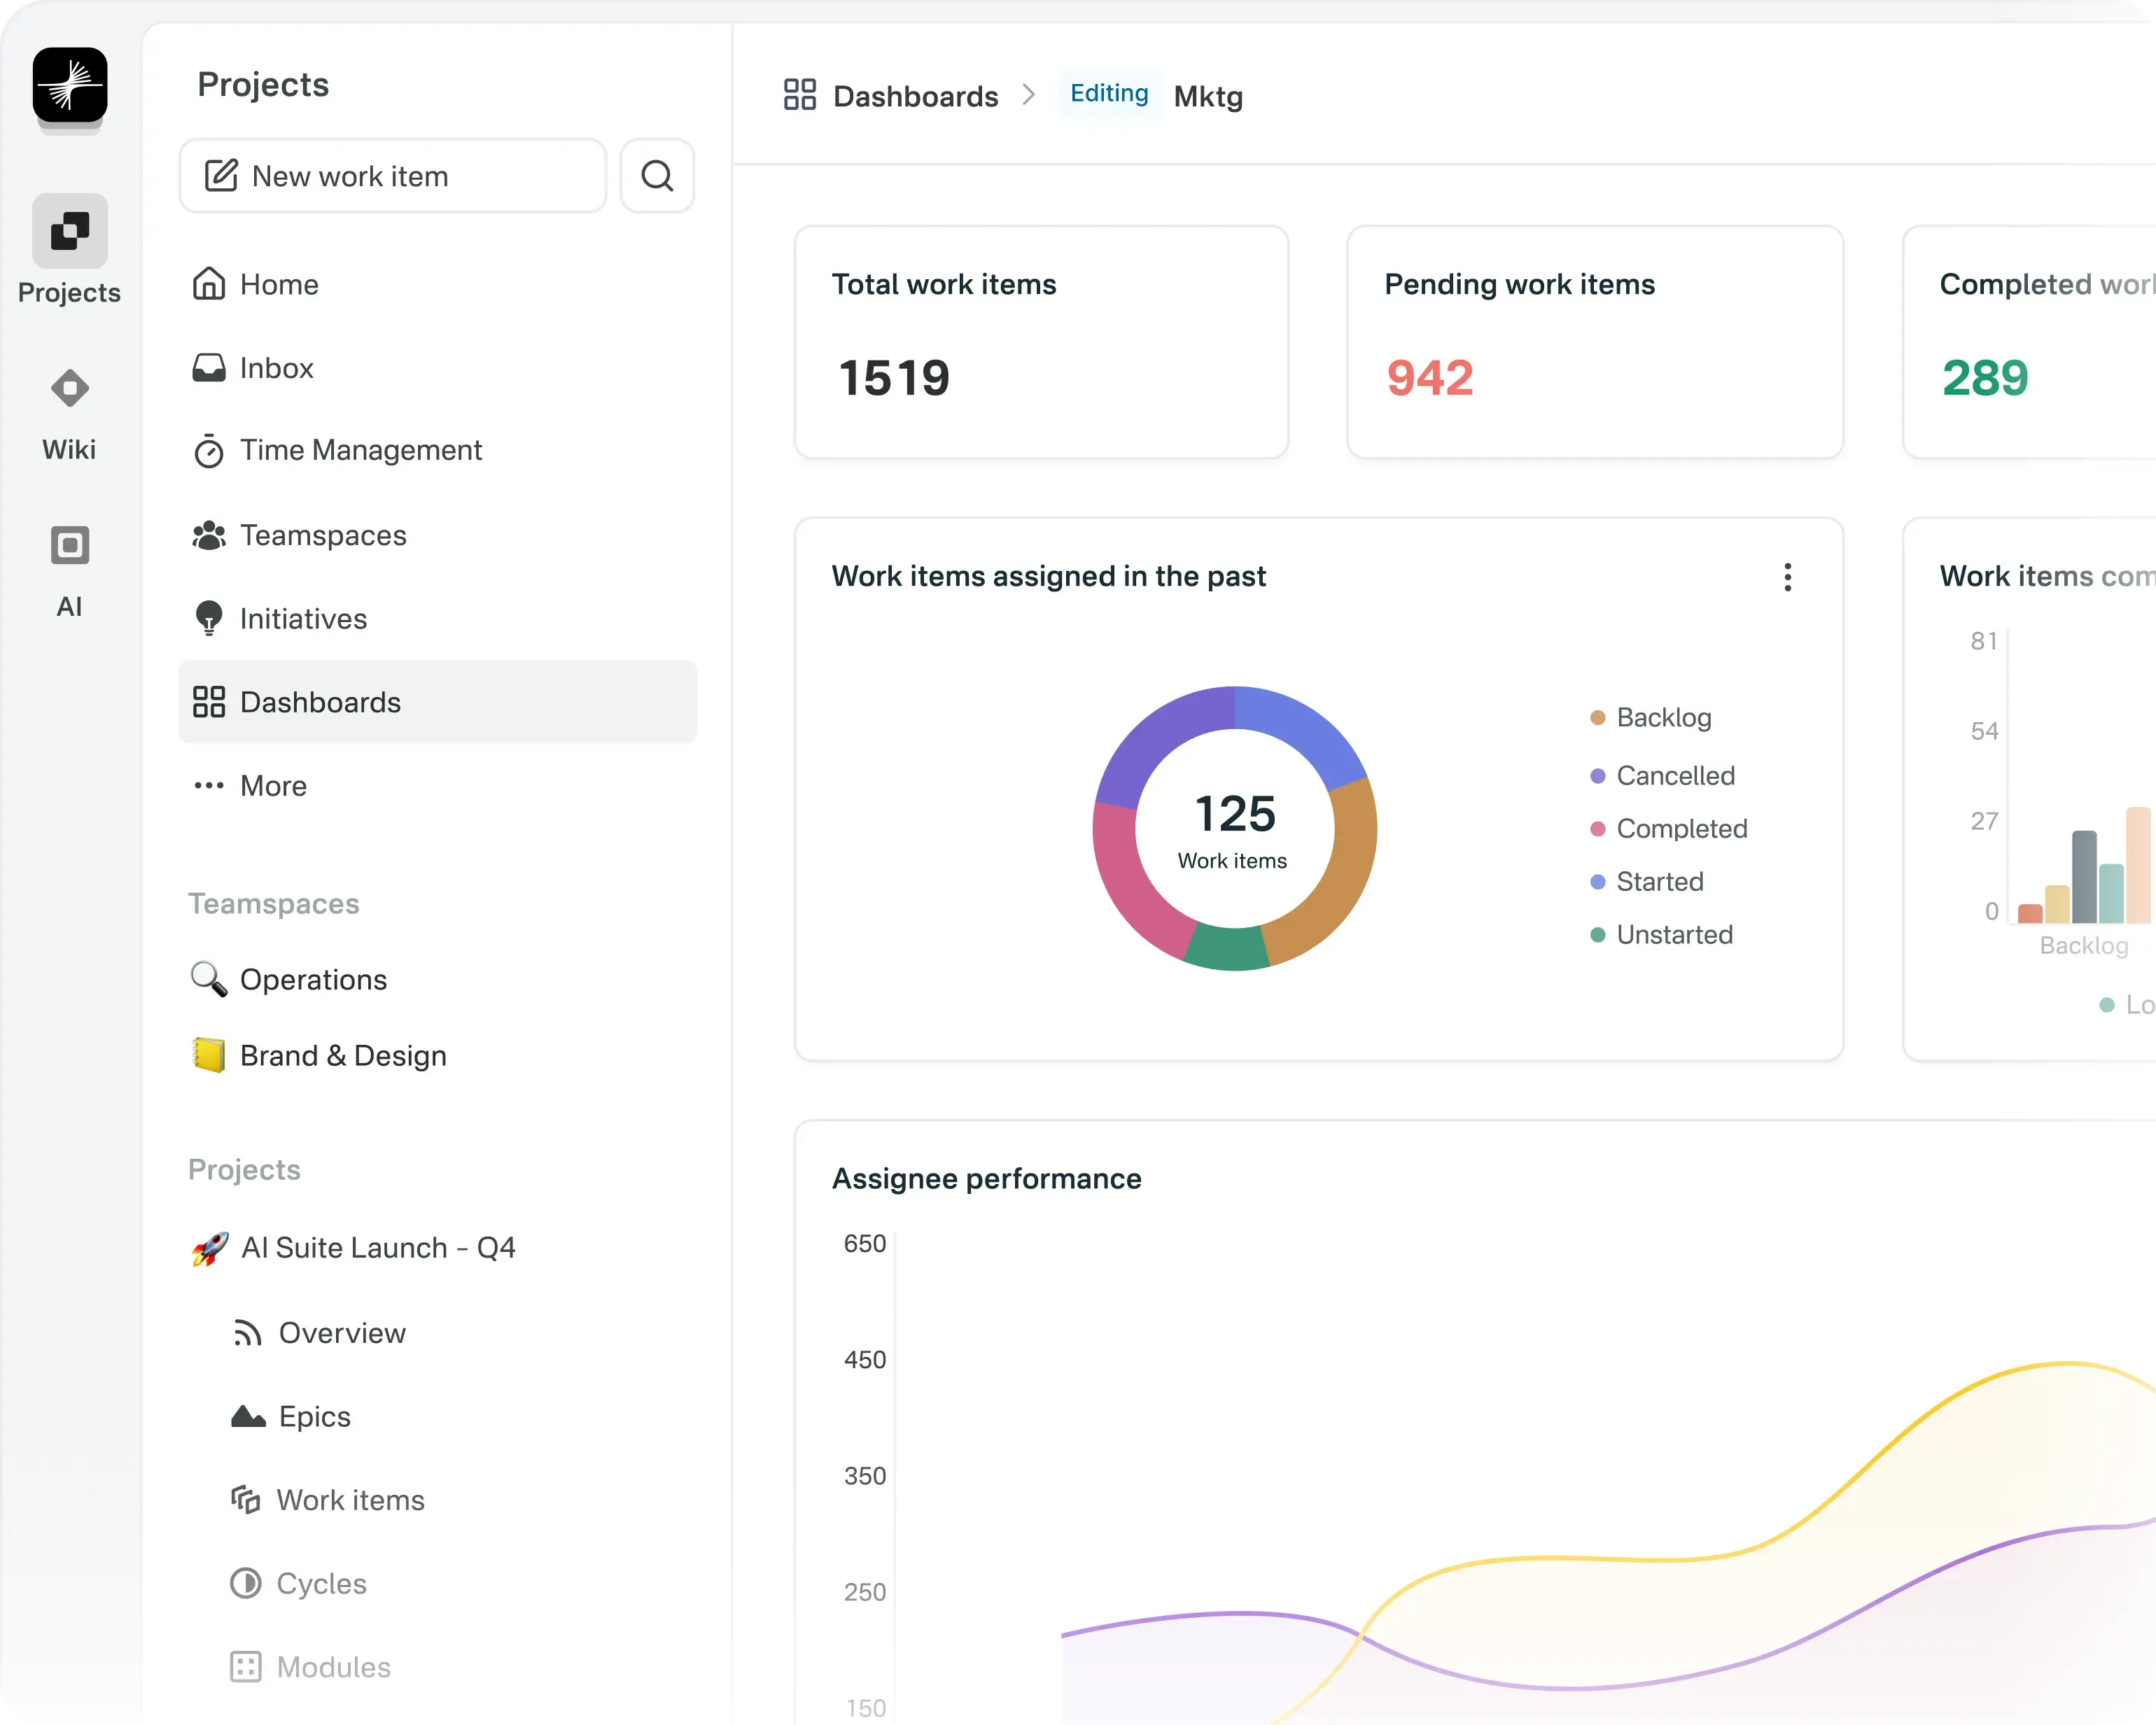The height and width of the screenshot is (1725, 2156).
Task: Open the Brand & Design teamspace
Action: [x=342, y=1056]
